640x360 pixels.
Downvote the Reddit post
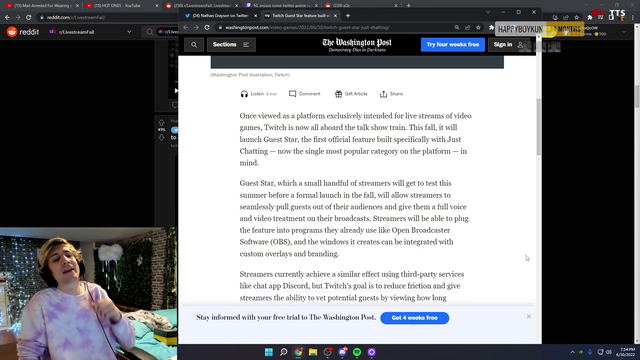click(x=162, y=138)
